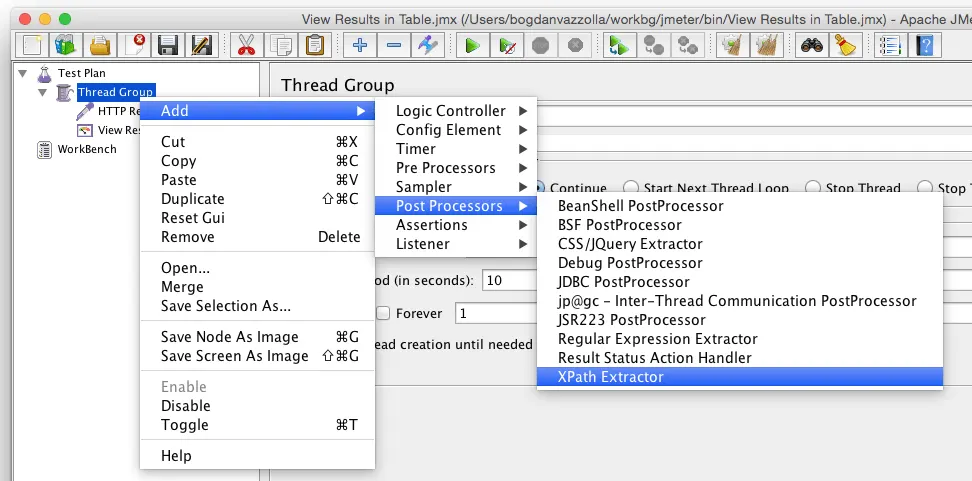
Task: Choose JDBC PostProcessor entry
Action: [x=740, y=282]
